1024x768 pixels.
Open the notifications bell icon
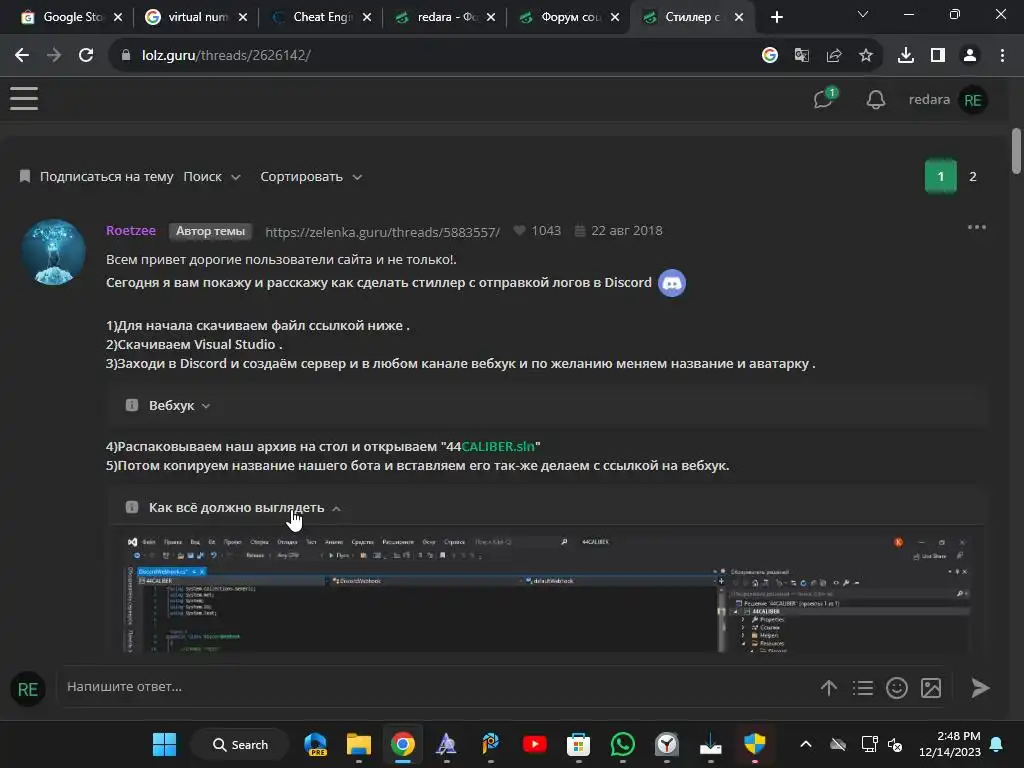tap(876, 100)
